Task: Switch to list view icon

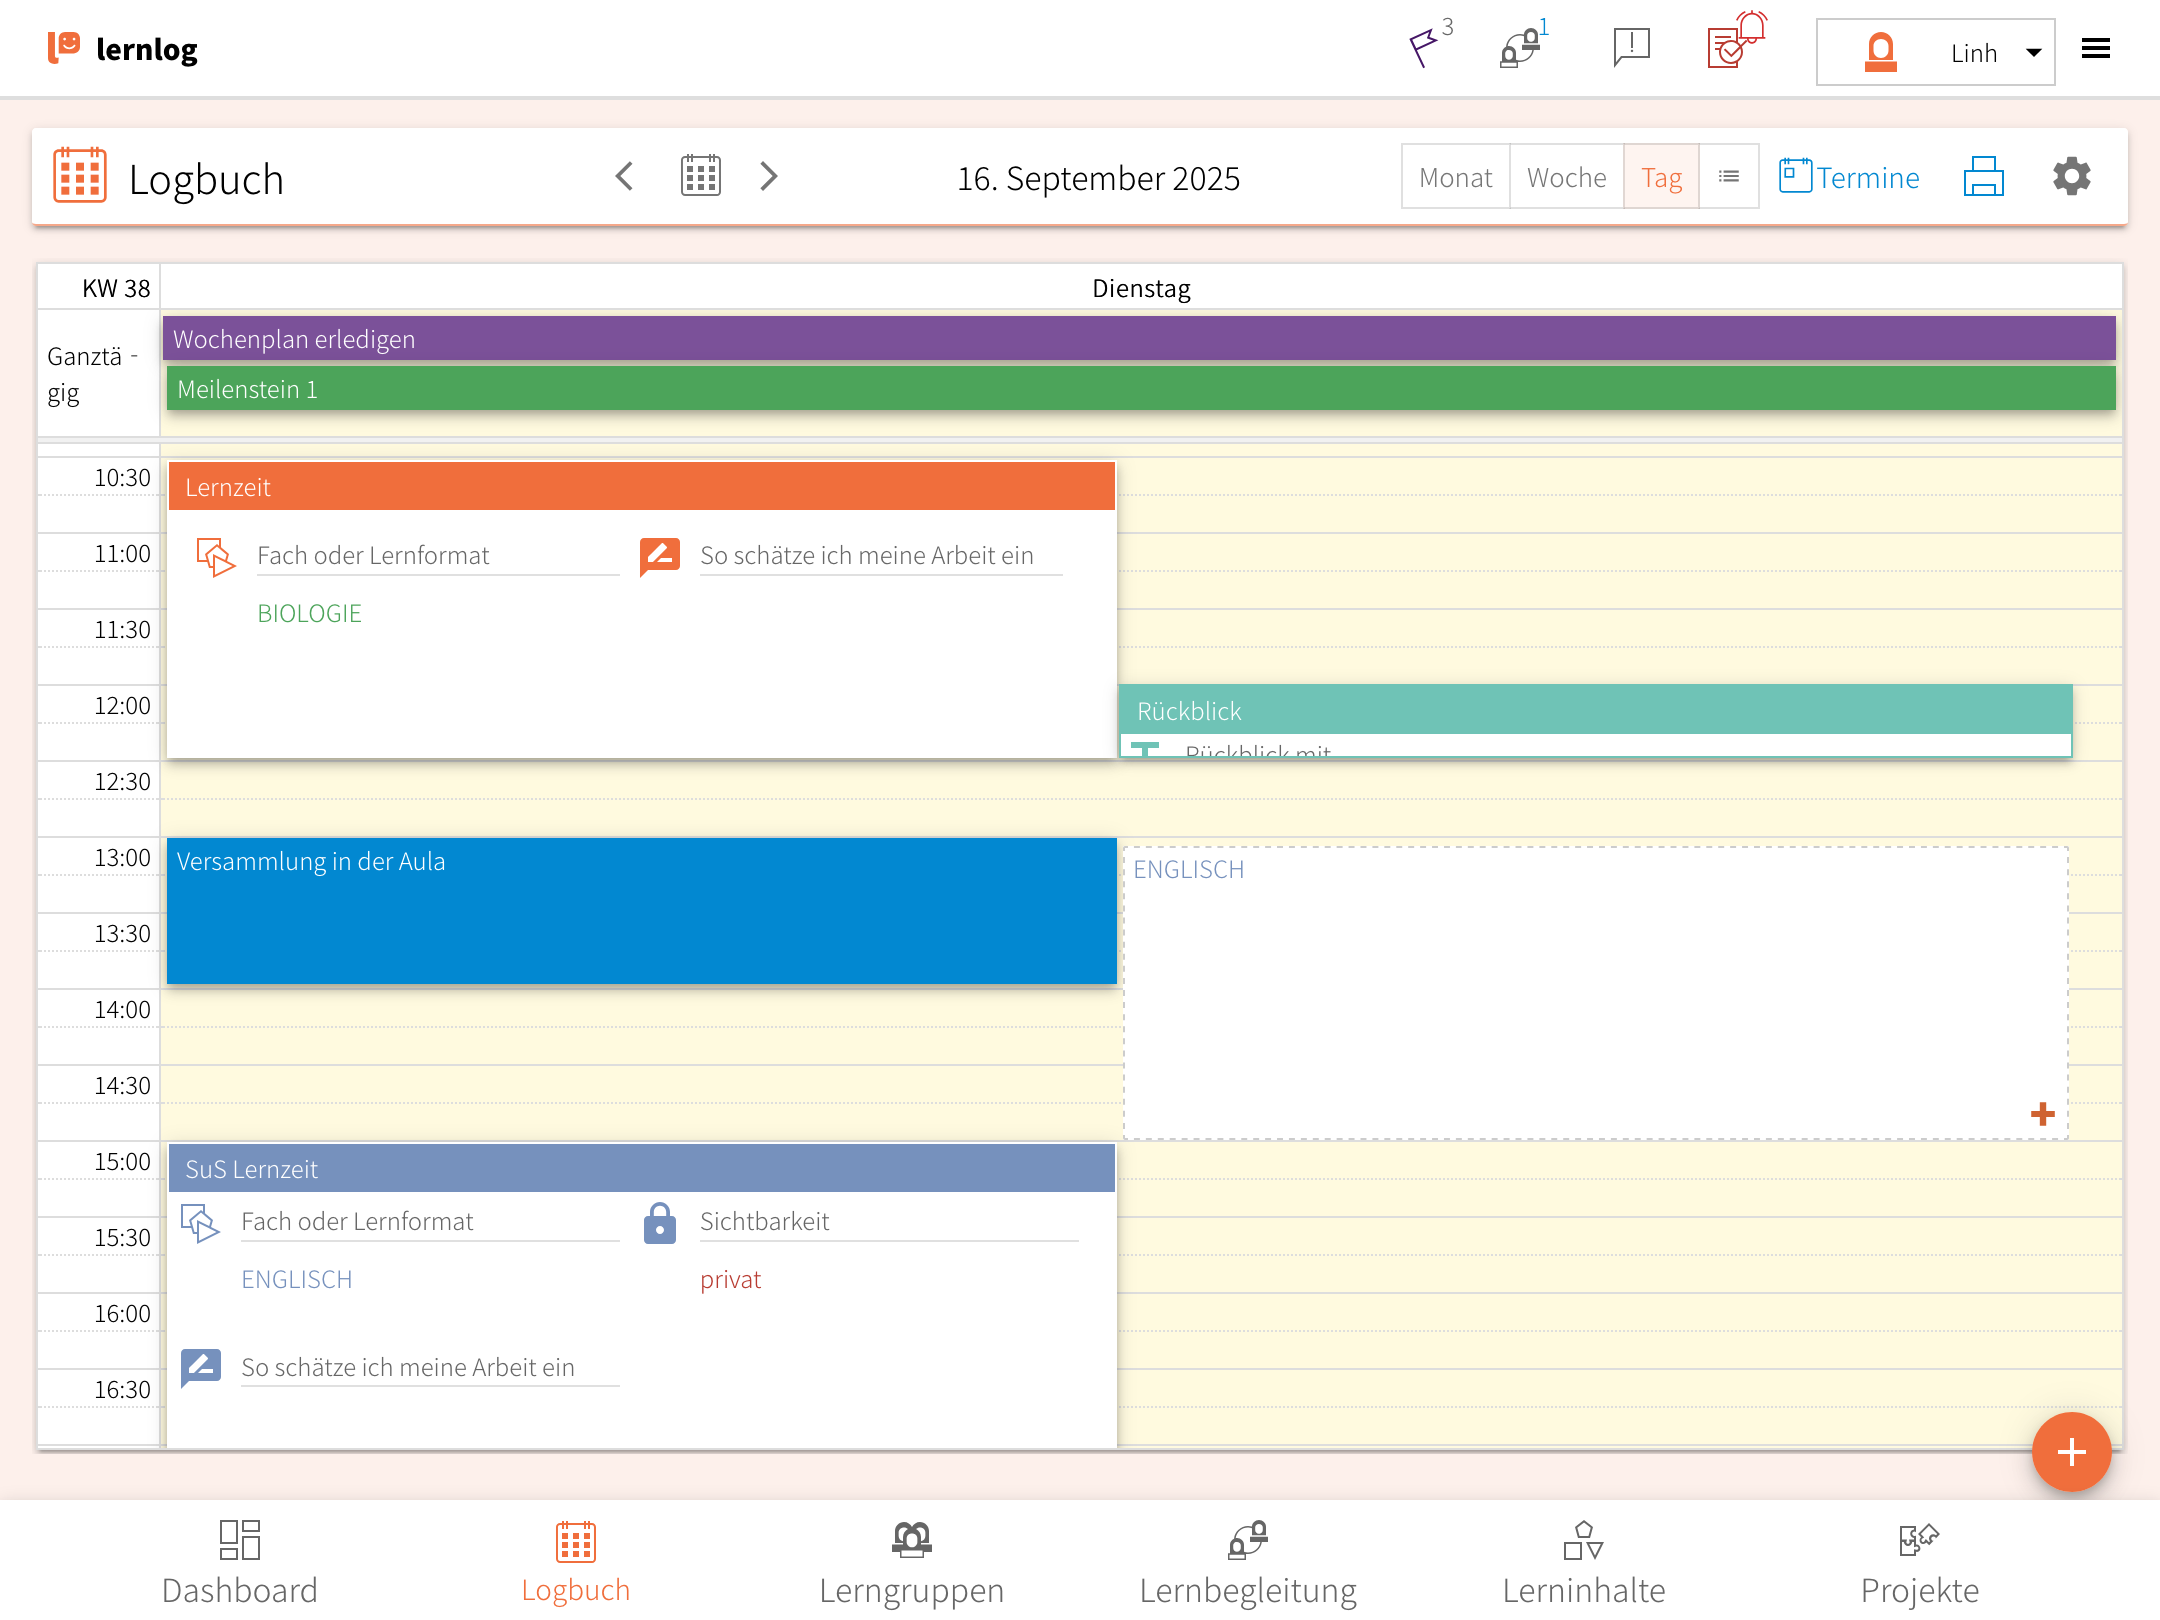Action: click(x=1728, y=177)
